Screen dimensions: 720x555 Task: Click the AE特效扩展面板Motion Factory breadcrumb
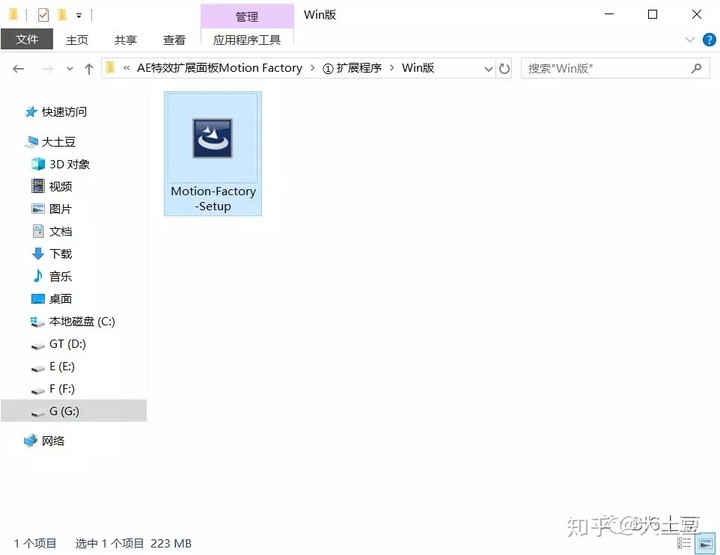coord(219,68)
